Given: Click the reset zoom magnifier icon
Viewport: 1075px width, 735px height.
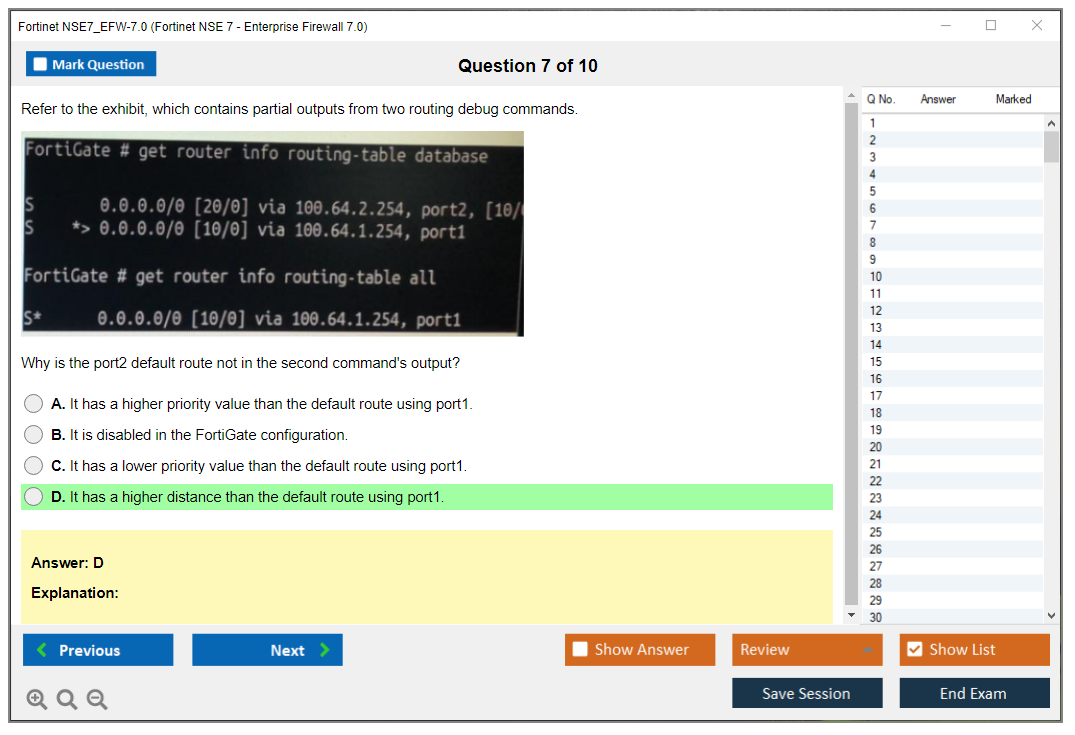Looking at the screenshot, I should coord(67,700).
